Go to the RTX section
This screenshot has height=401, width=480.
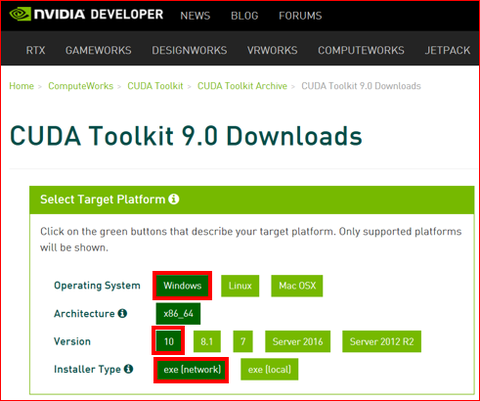(36, 50)
